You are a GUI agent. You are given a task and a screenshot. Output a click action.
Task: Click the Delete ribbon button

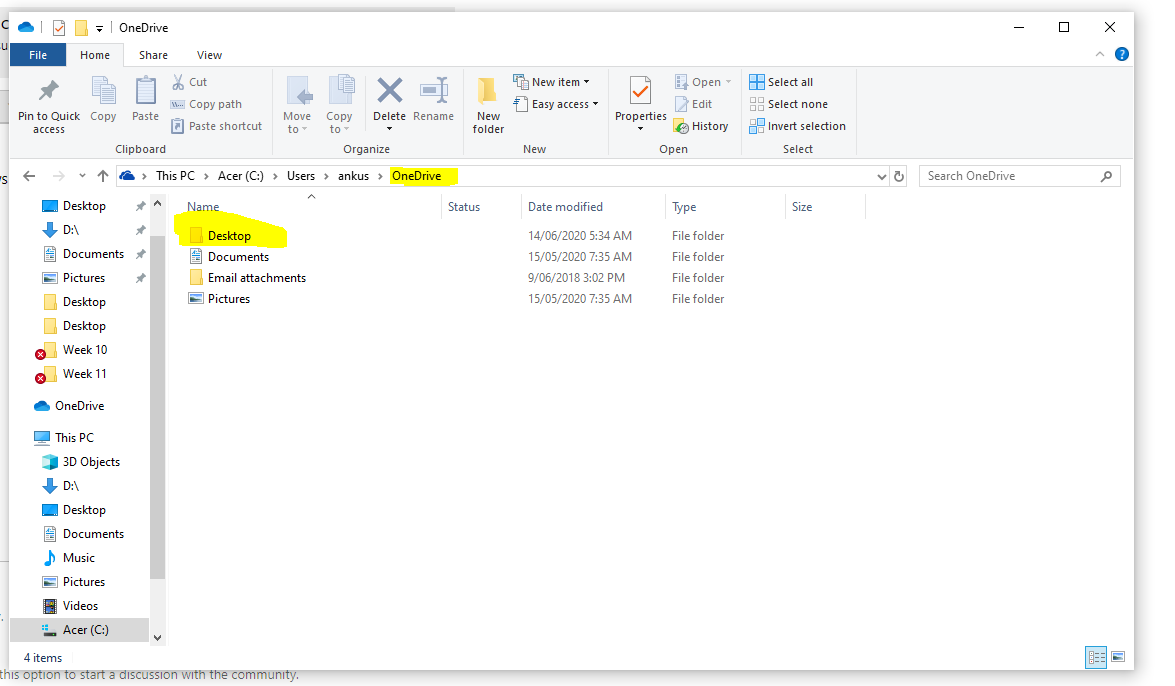click(x=390, y=103)
